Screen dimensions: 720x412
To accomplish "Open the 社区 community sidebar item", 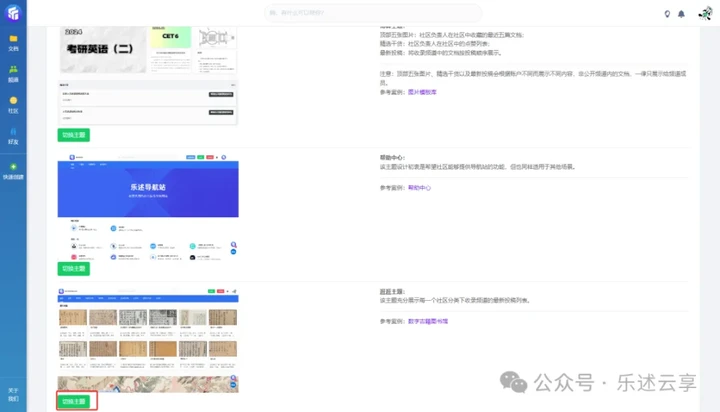I will click(13, 105).
